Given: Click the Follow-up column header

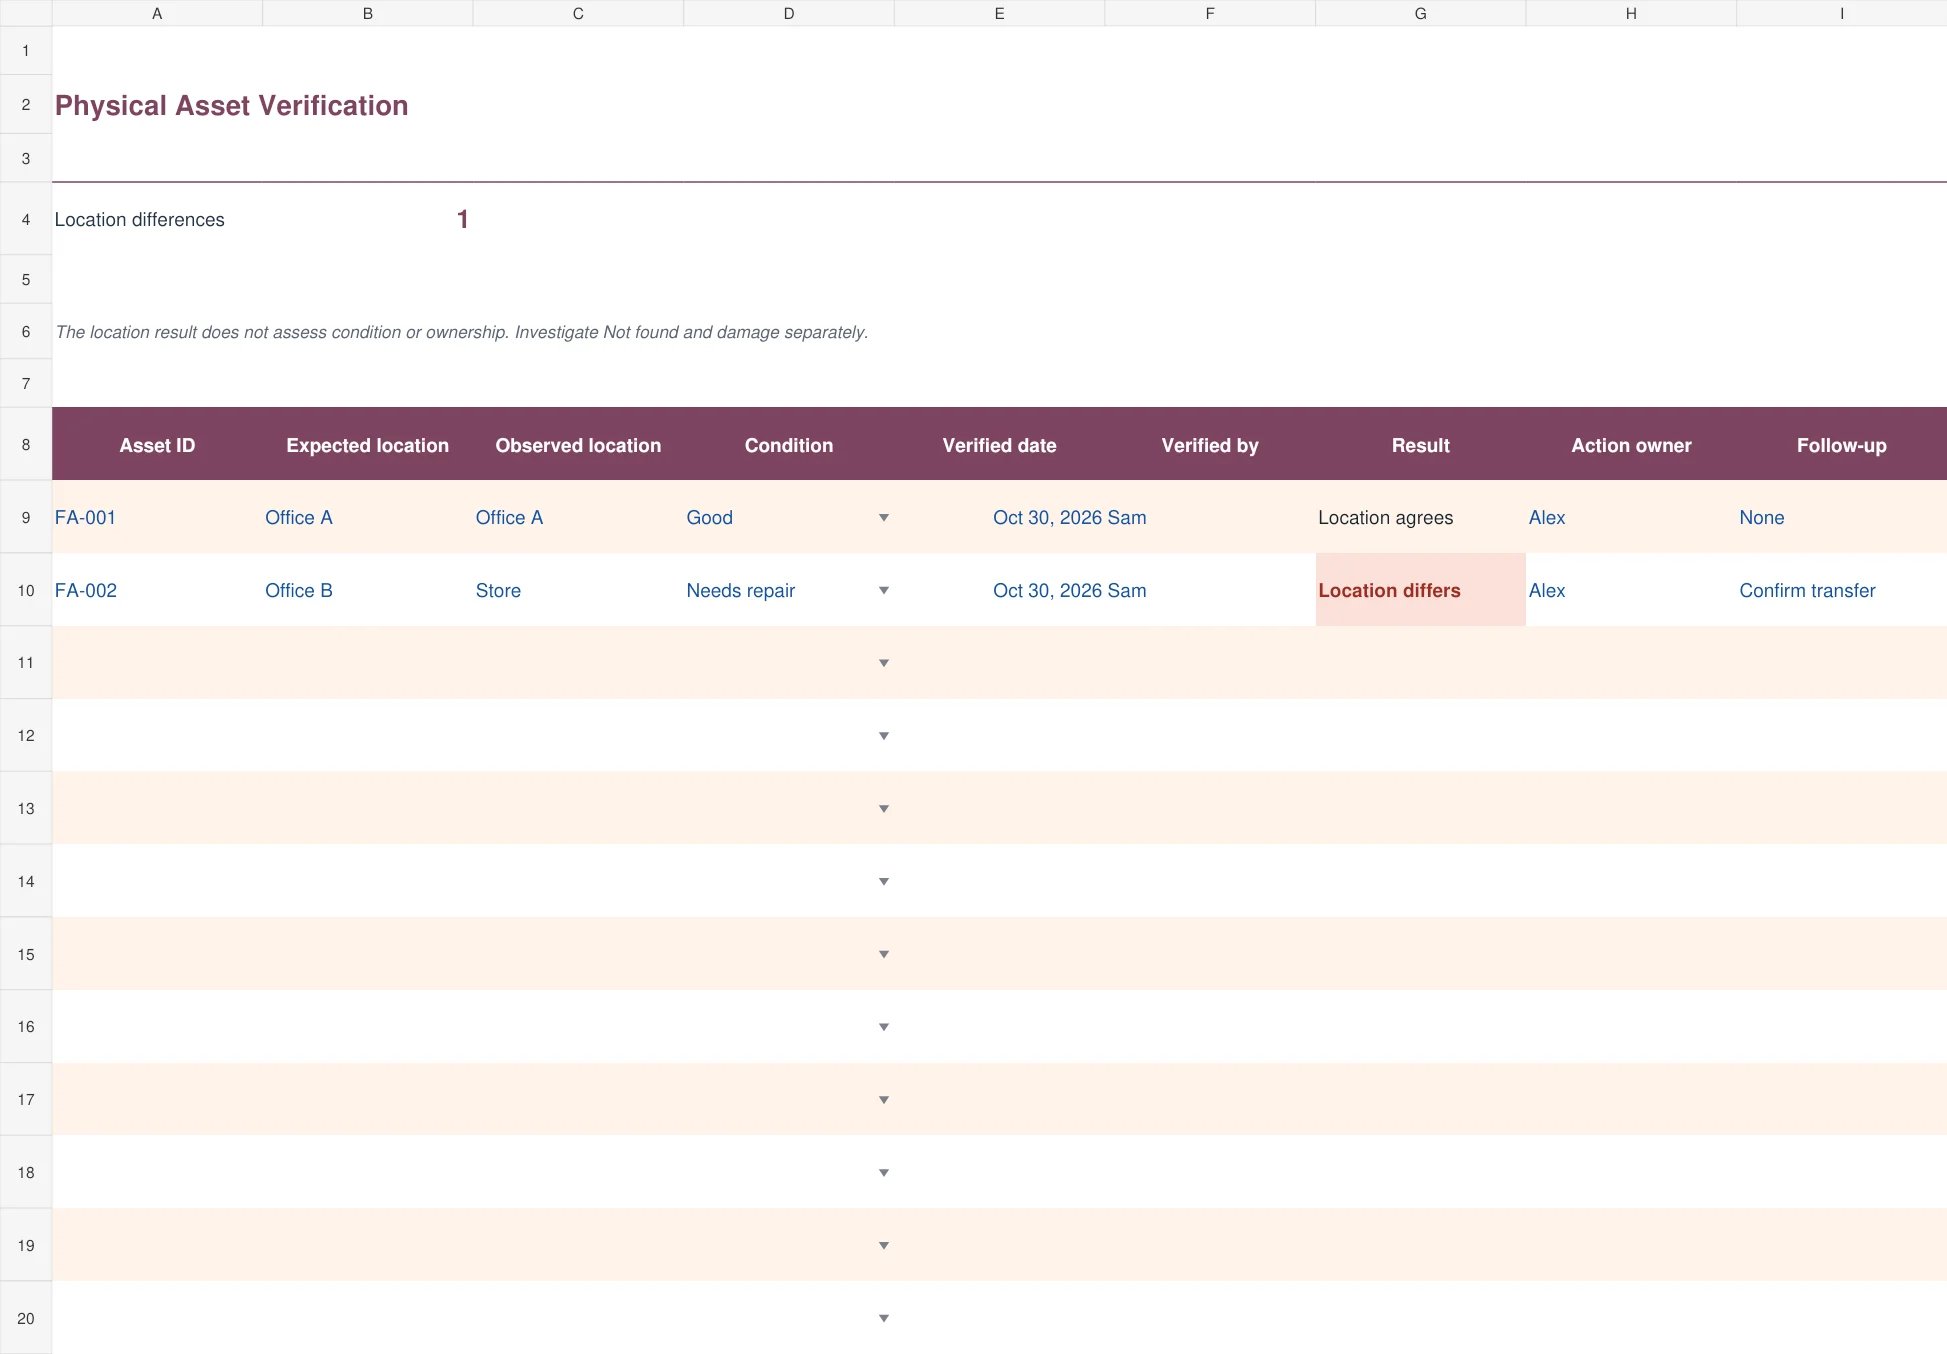Looking at the screenshot, I should click(1841, 445).
